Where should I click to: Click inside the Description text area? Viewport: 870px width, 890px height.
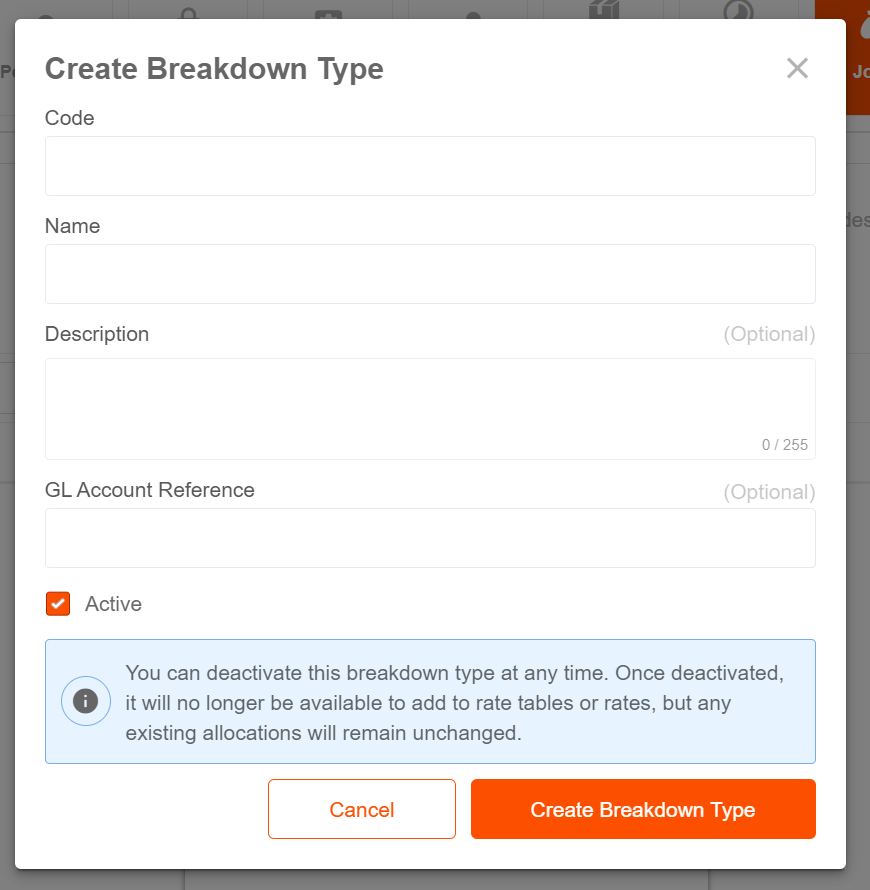click(430, 409)
